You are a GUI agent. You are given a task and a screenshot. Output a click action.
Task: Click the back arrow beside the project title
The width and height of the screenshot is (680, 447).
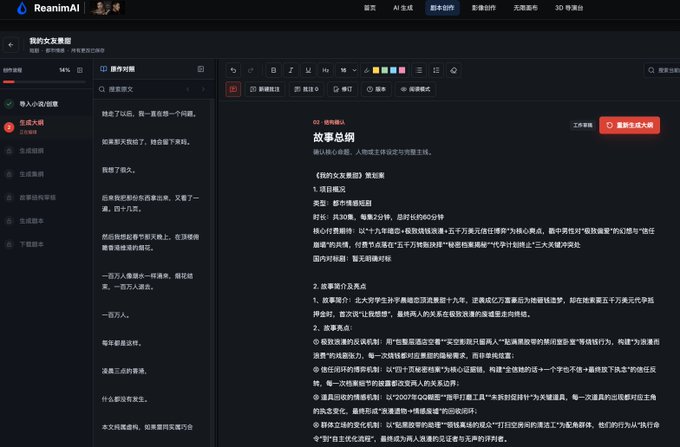coord(11,45)
